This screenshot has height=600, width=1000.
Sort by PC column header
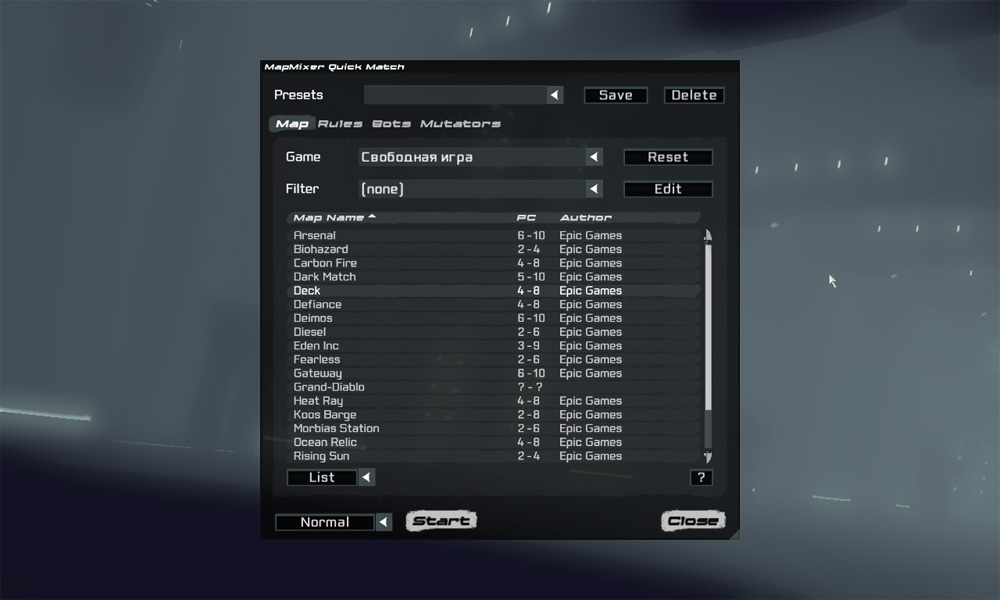click(x=526, y=217)
